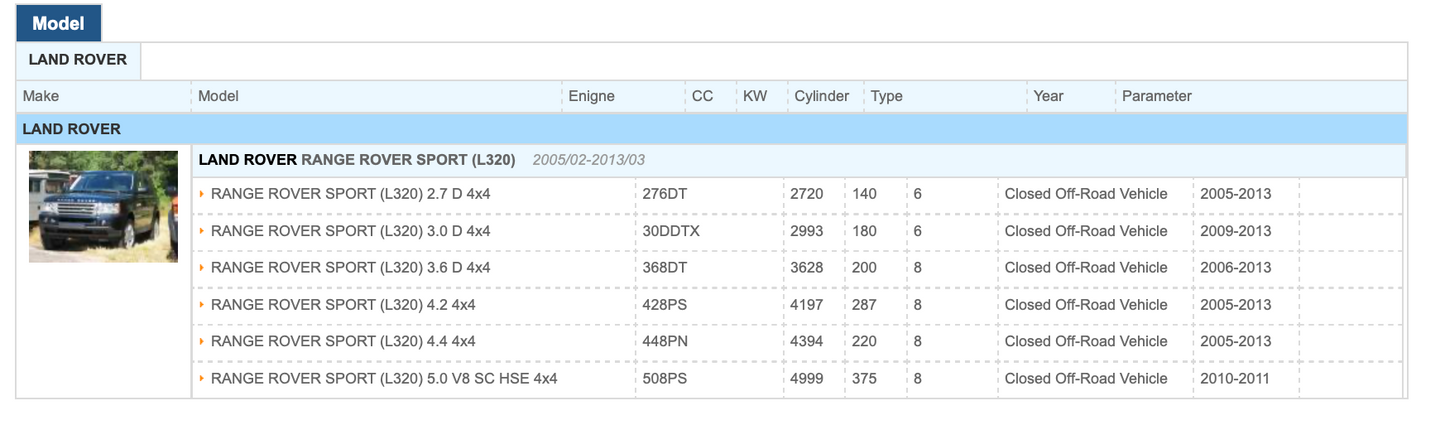Viewport: 1445px width, 425px height.
Task: Click orange arrow beside 4.2 4x4
Action: pos(202,305)
